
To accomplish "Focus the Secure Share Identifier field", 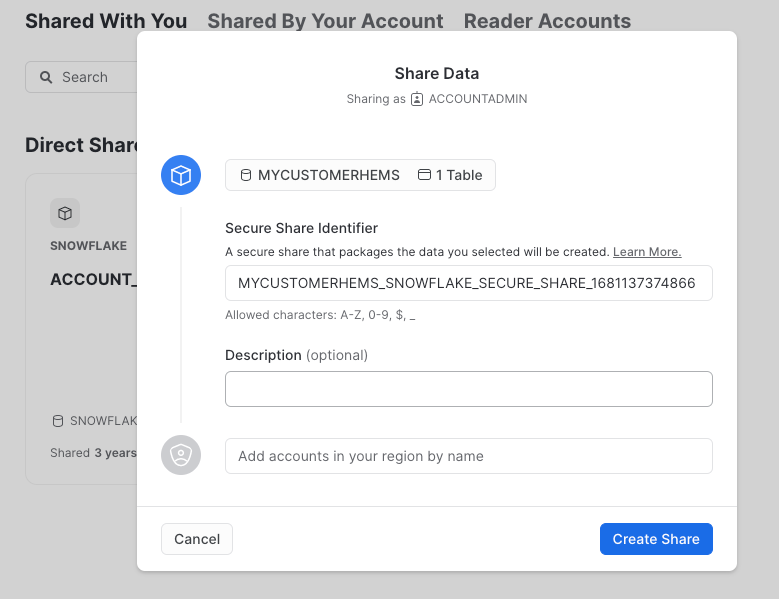I will 468,283.
